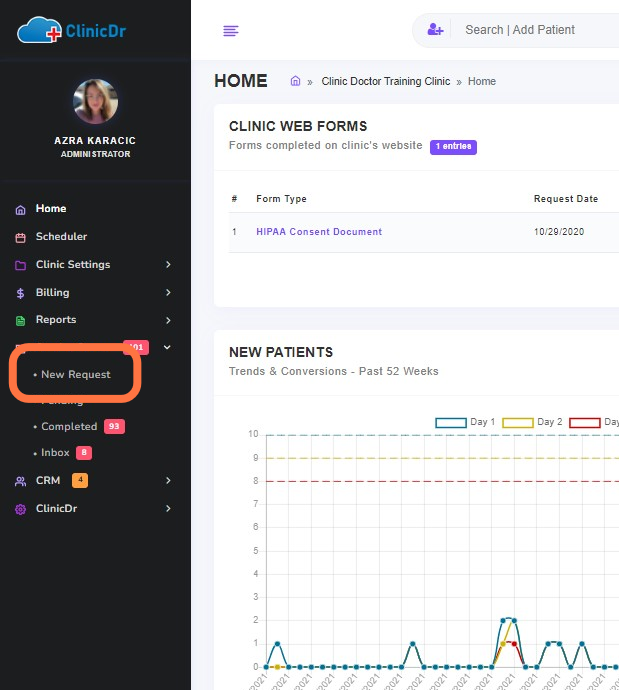Viewport: 619px width, 690px height.
Task: Open the Billing menu
Action: coord(52,293)
